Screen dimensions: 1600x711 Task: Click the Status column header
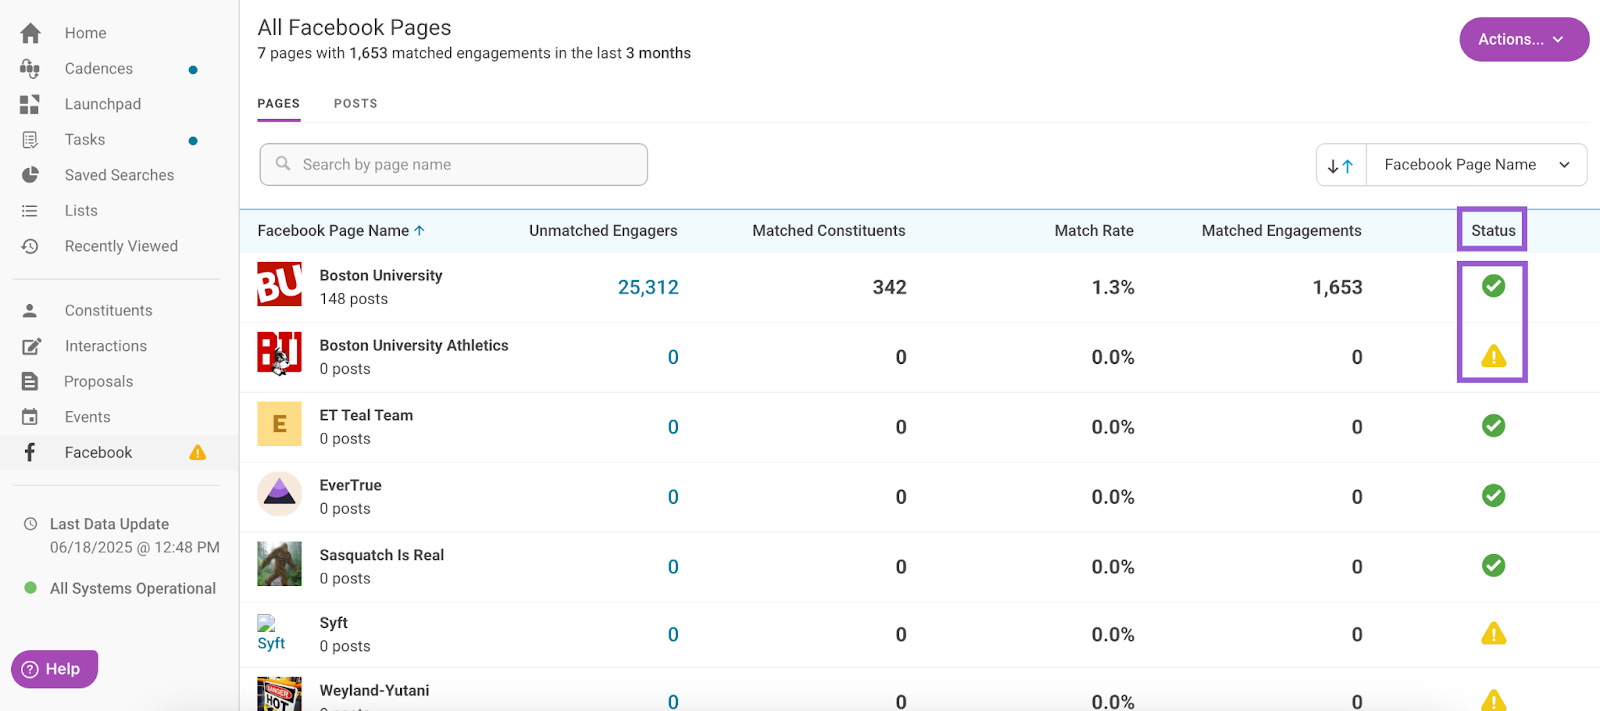pyautogui.click(x=1493, y=231)
